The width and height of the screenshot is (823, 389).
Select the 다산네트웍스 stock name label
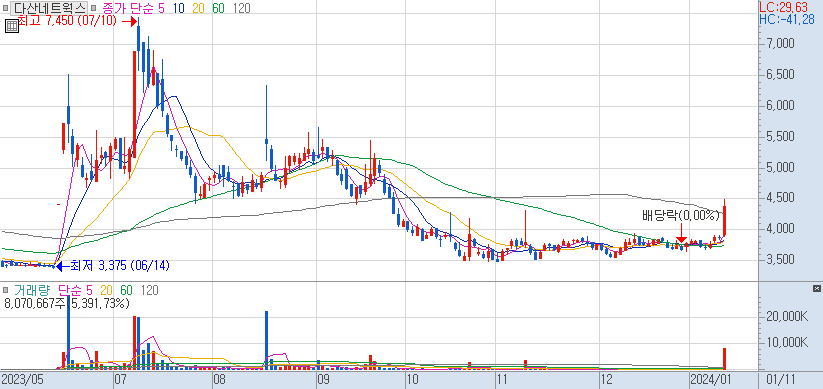[x=49, y=8]
